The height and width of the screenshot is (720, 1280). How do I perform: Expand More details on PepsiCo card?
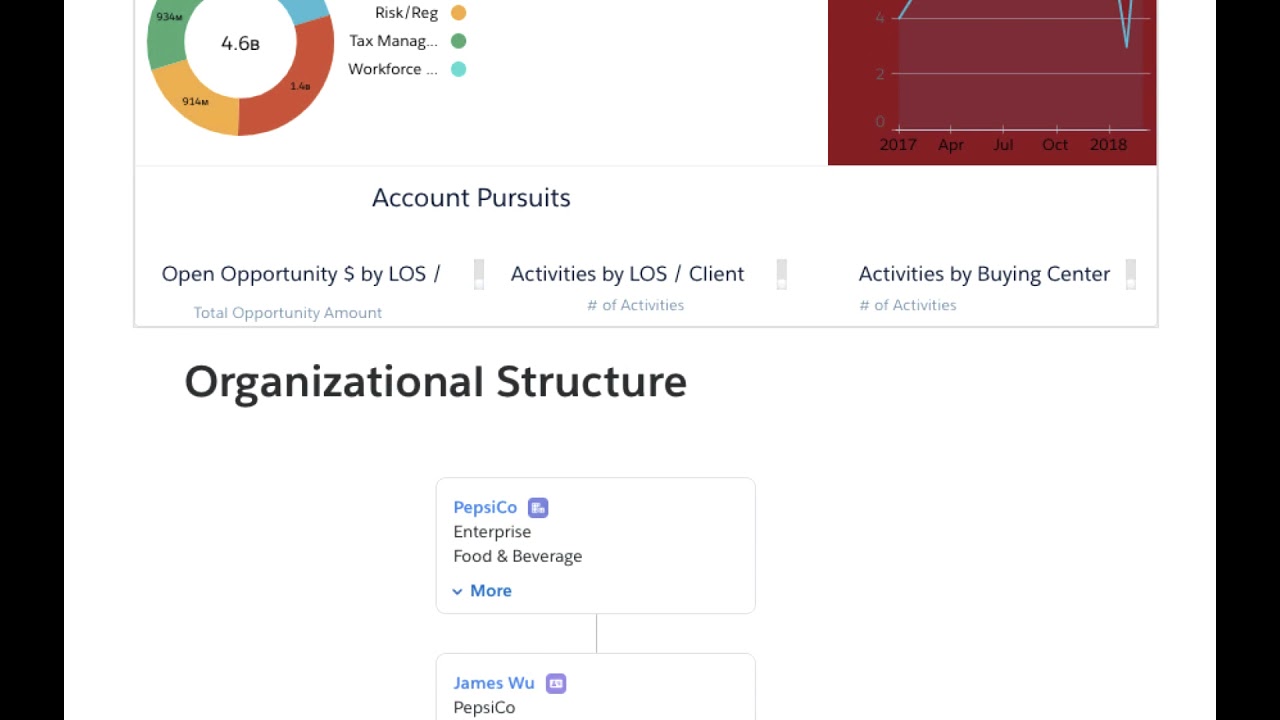point(482,591)
